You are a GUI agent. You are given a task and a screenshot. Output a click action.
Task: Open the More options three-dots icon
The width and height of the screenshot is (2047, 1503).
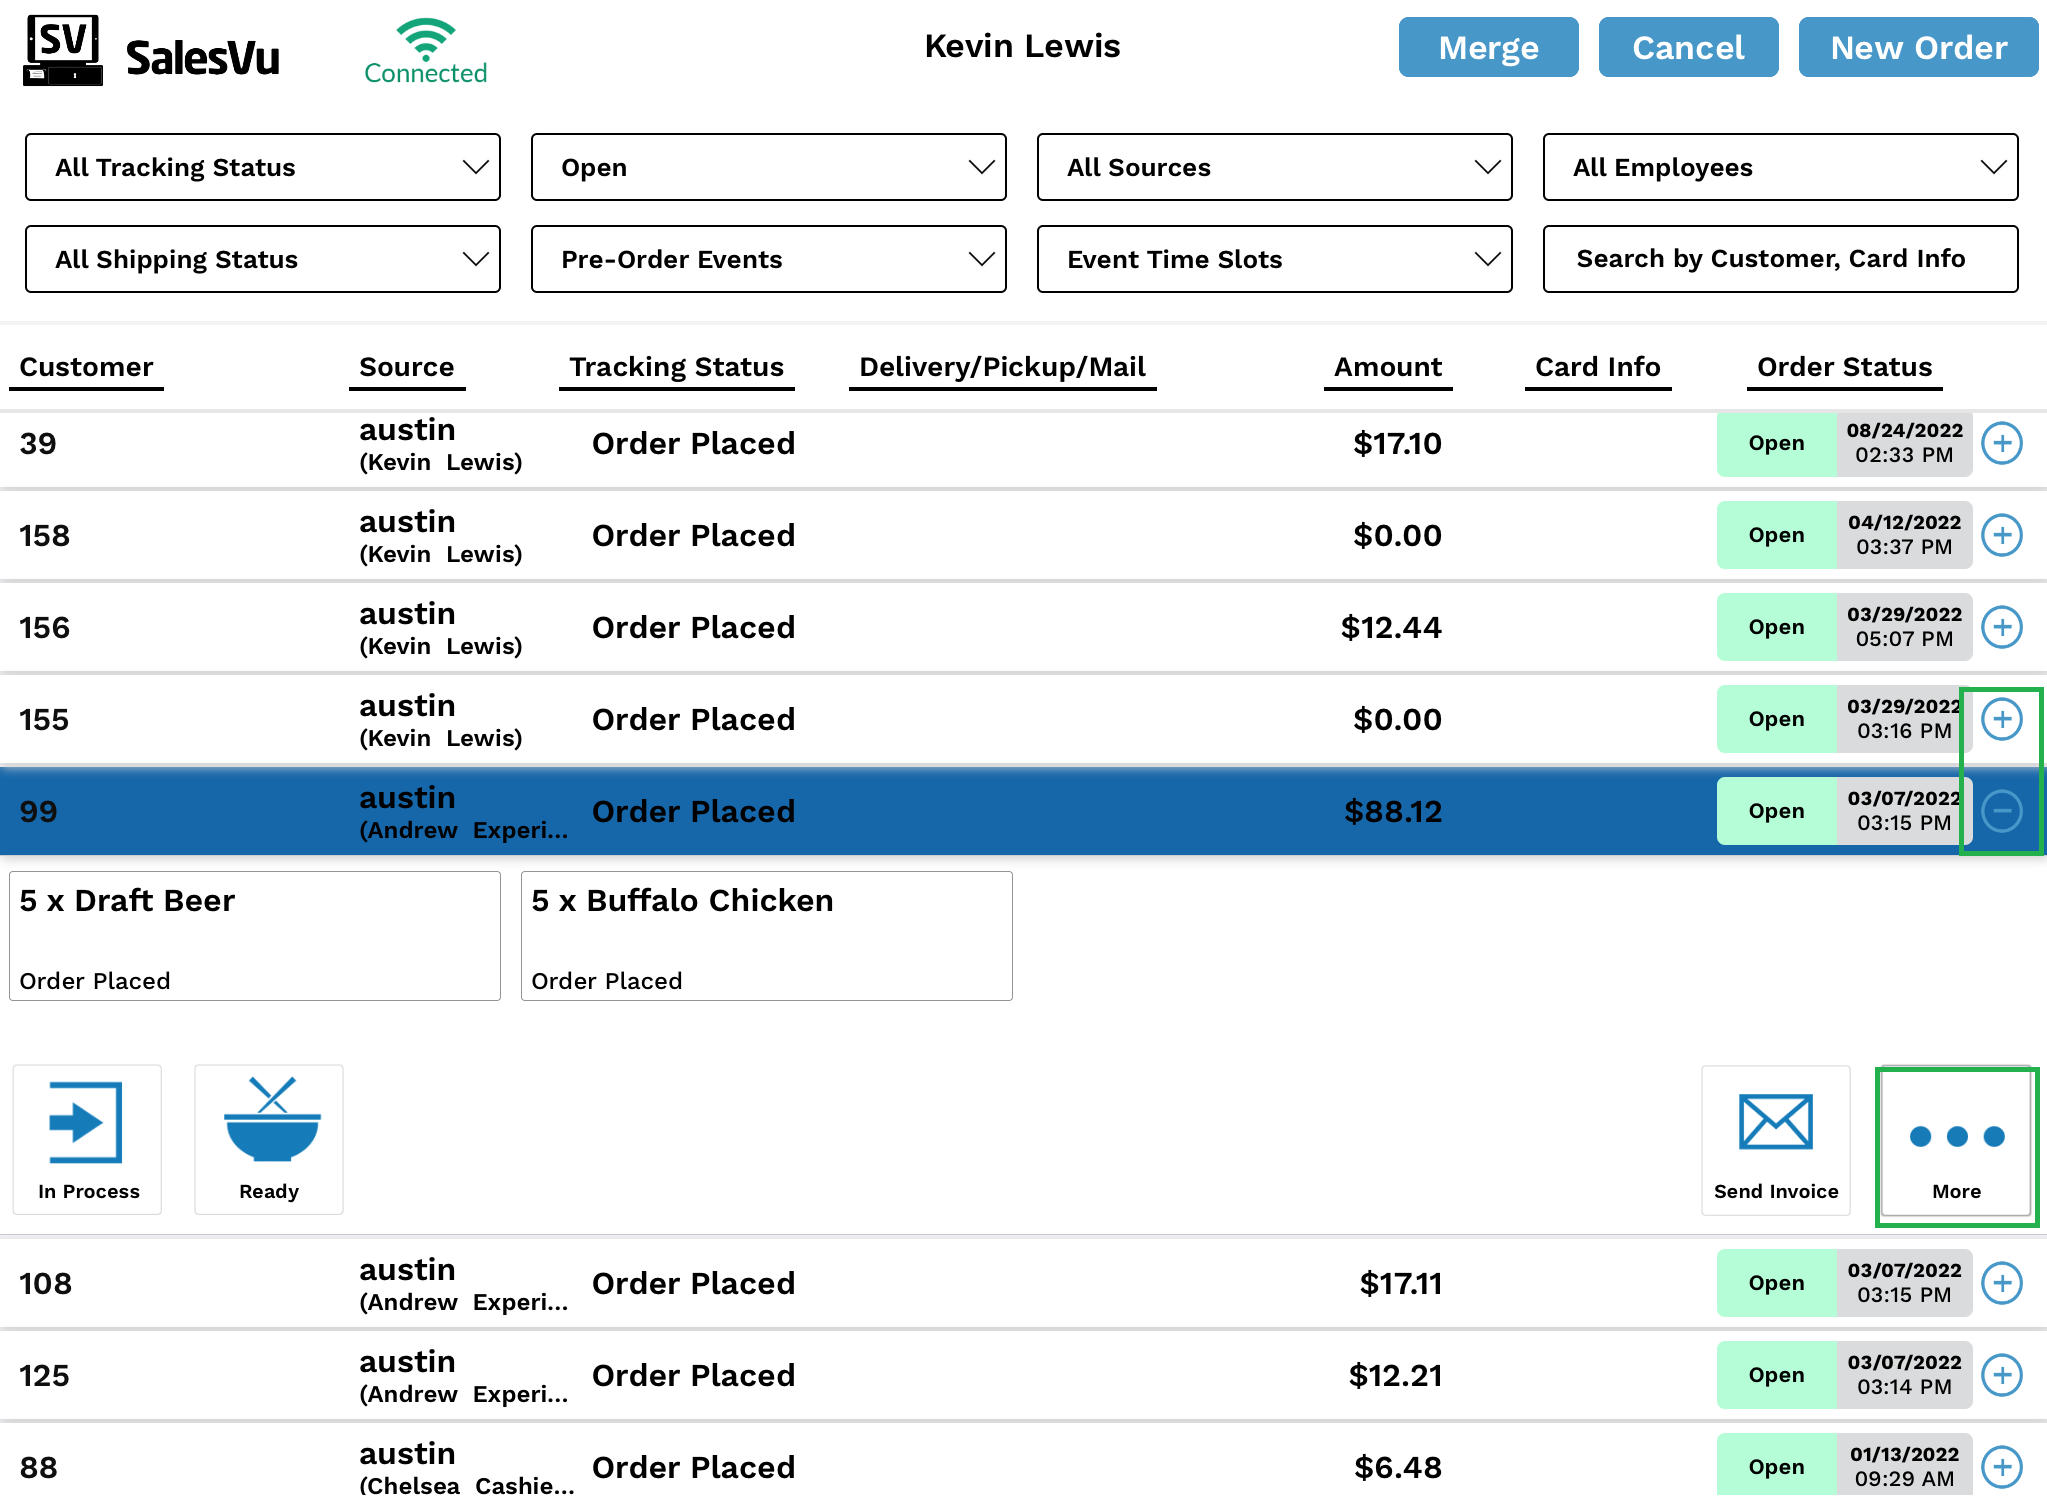pos(1956,1137)
